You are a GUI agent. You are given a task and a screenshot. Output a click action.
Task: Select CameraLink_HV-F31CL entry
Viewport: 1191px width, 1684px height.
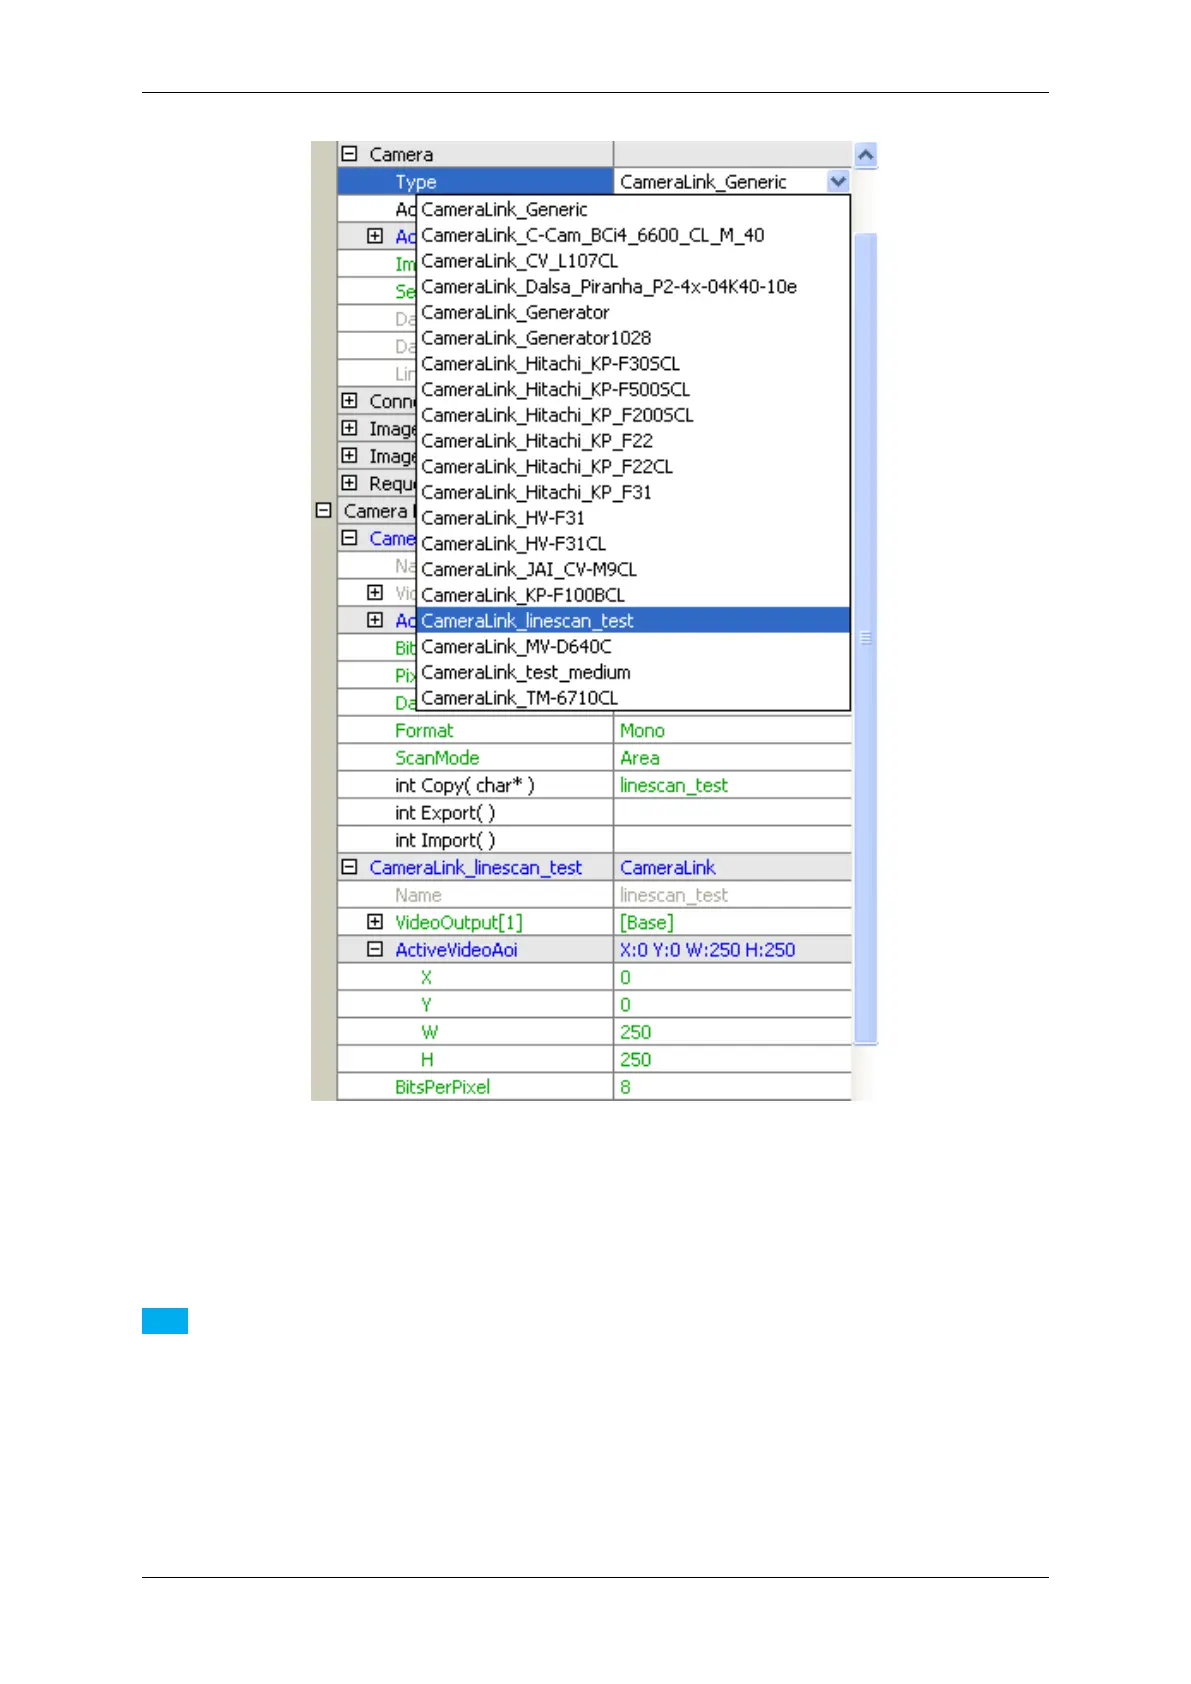[633, 544]
